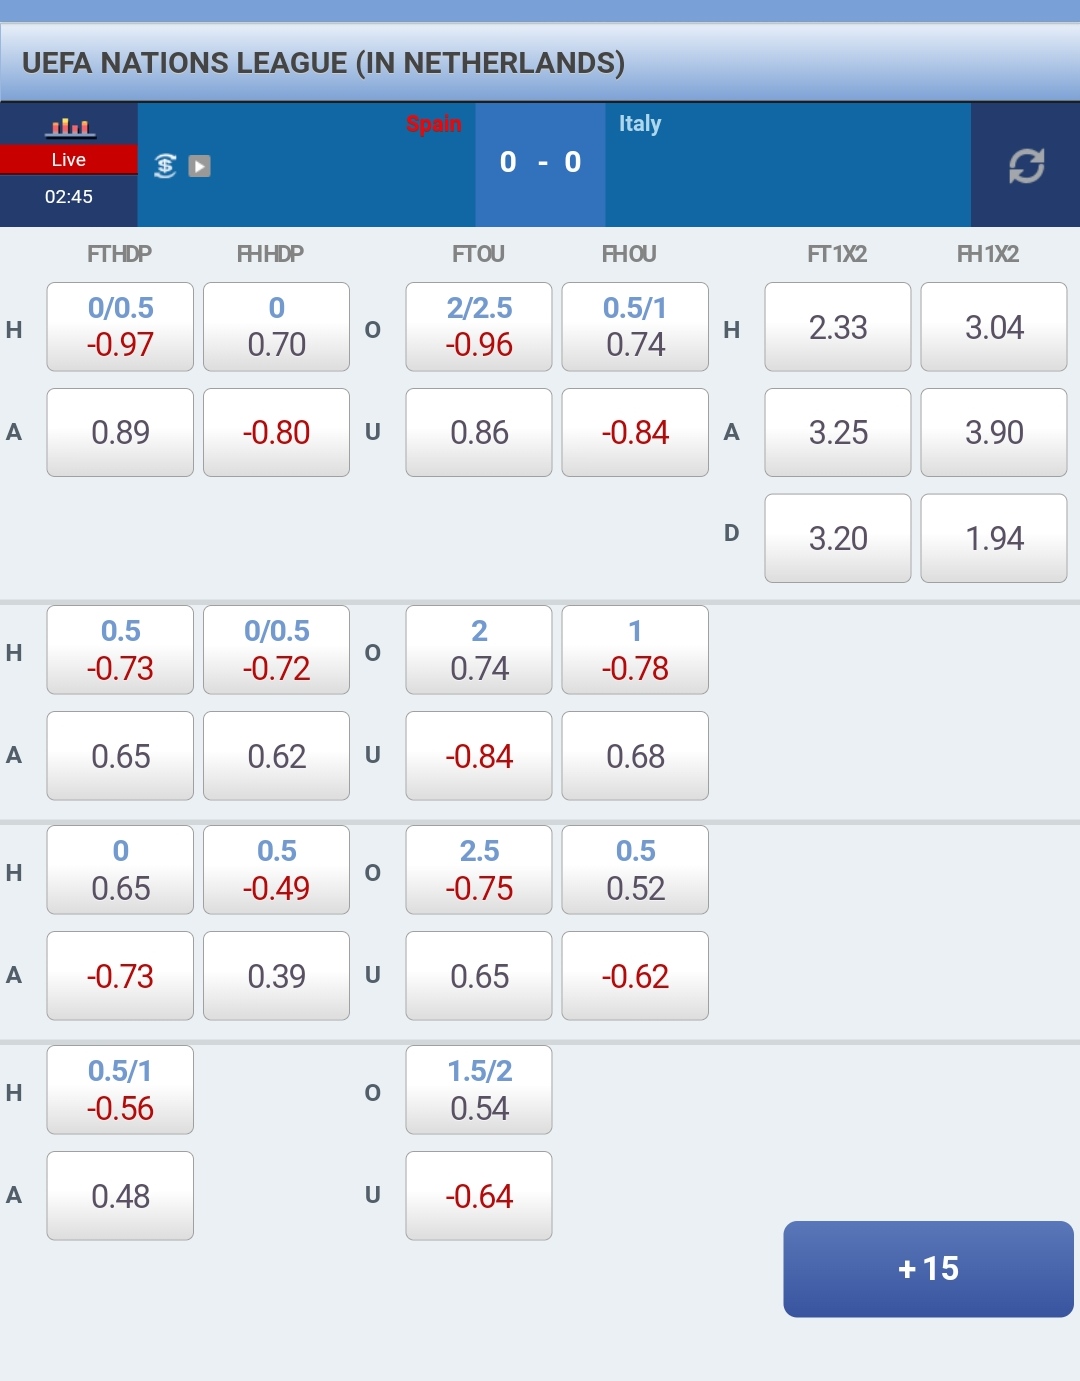
Task: Choose the FT handicap 0/0.5 home bet
Action: [x=120, y=327]
